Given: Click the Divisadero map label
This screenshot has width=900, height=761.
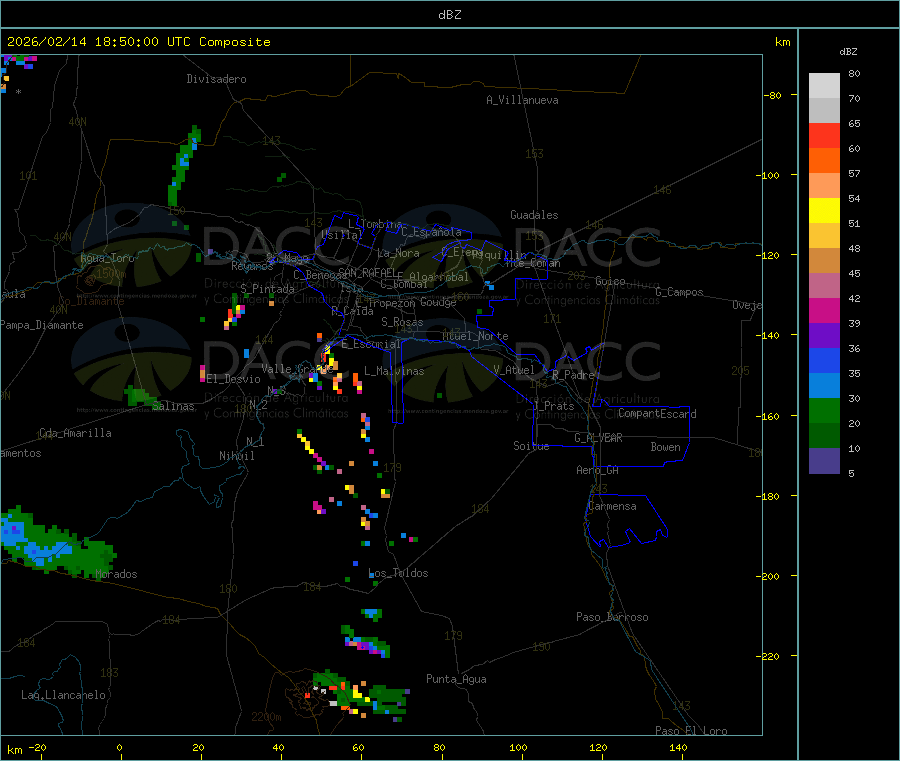Looking at the screenshot, I should tap(216, 79).
